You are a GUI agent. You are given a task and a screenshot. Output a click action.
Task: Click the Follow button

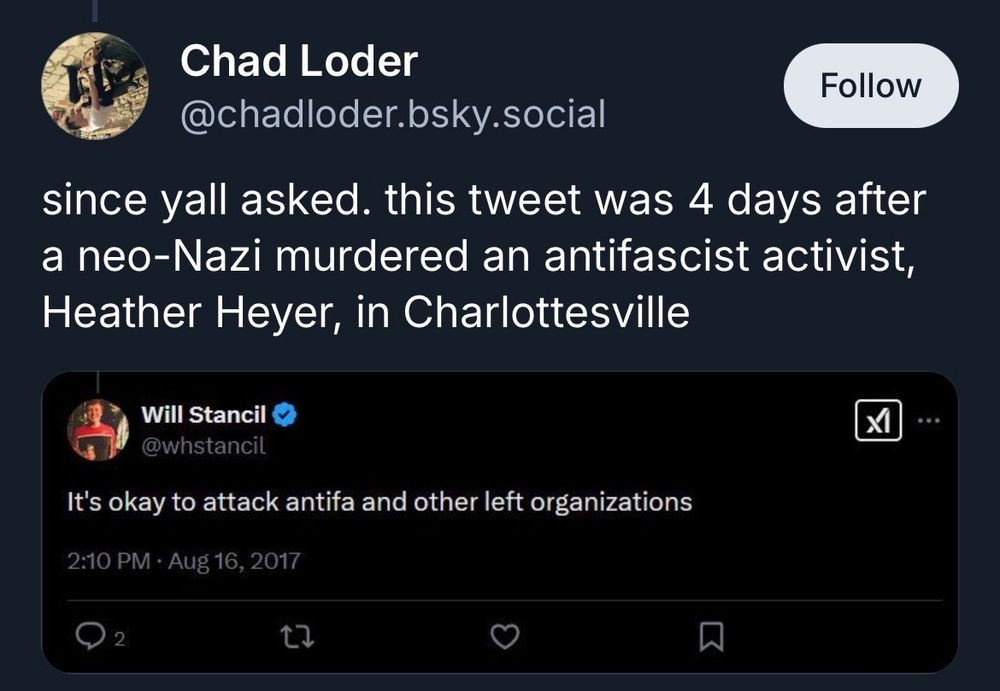pyautogui.click(x=870, y=86)
